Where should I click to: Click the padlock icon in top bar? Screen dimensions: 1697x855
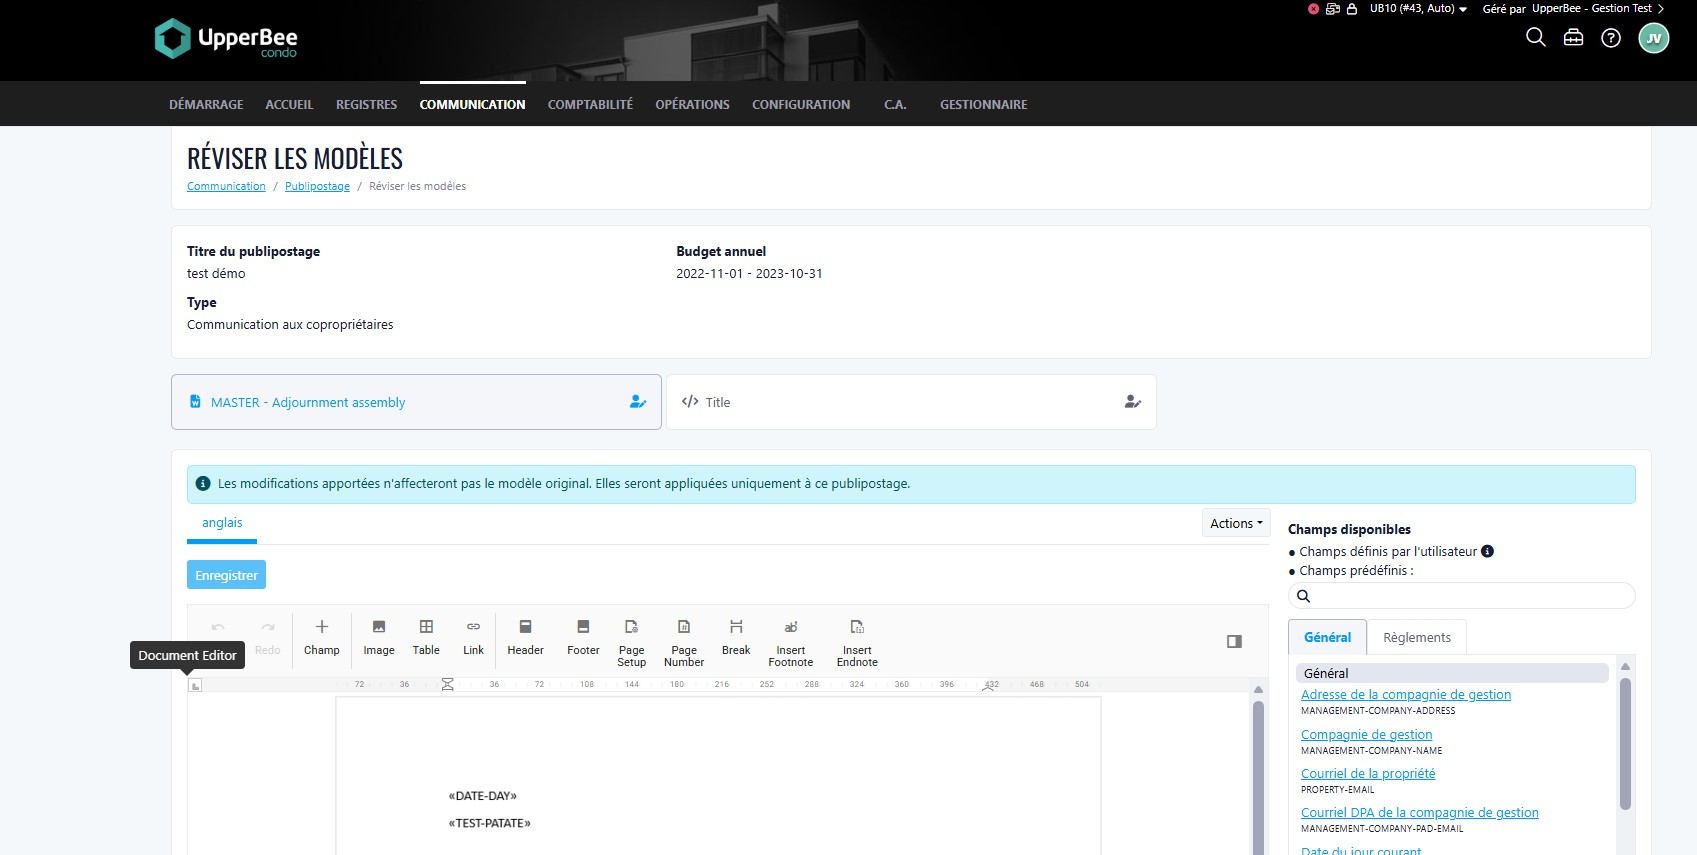coord(1352,9)
